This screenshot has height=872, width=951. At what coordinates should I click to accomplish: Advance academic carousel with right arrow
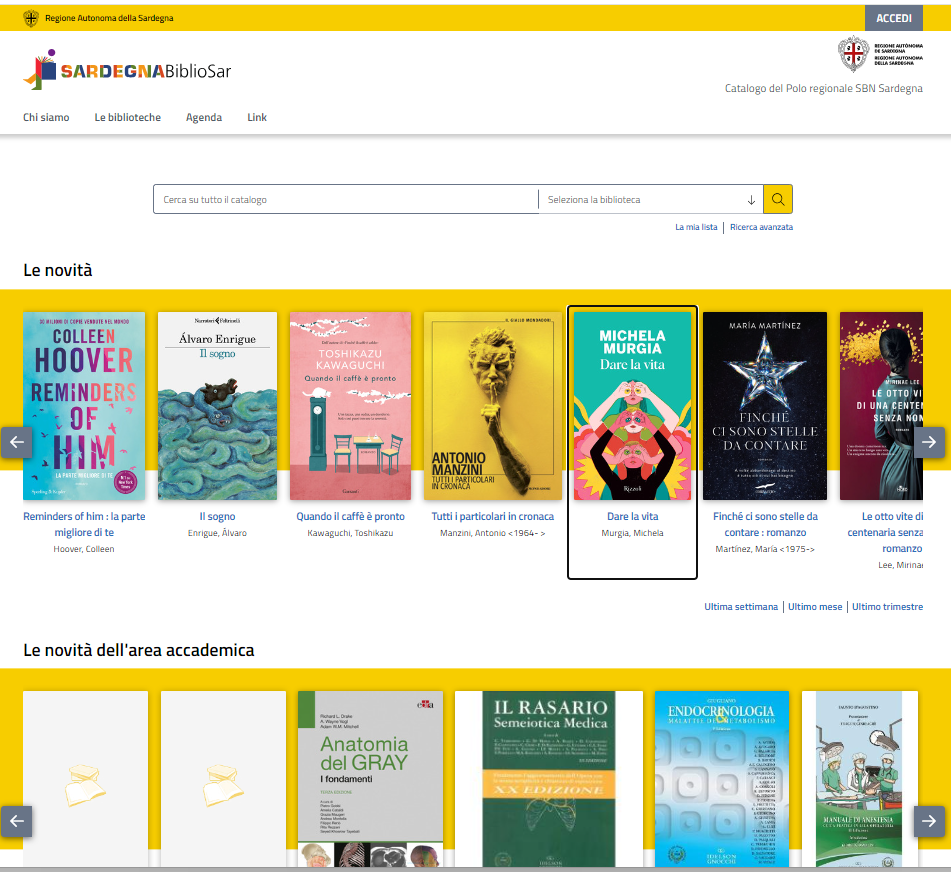pos(929,821)
